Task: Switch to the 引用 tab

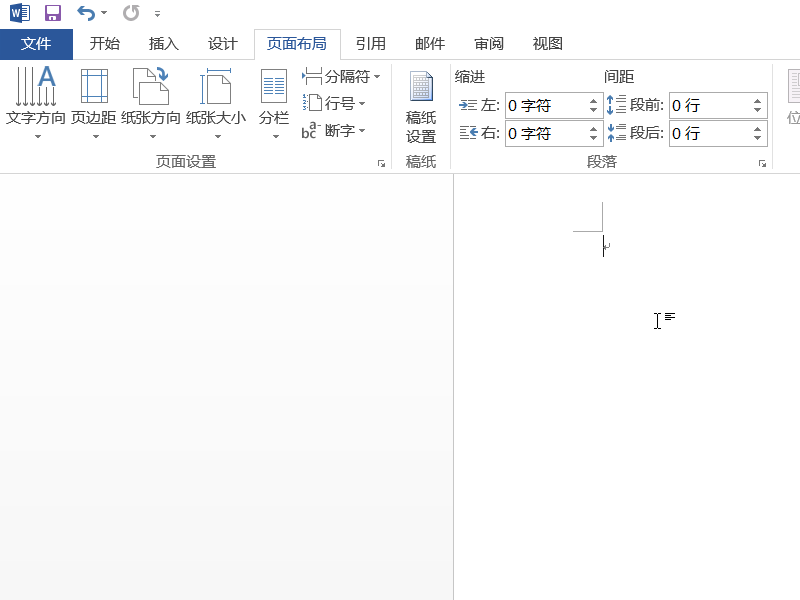Action: pos(371,44)
